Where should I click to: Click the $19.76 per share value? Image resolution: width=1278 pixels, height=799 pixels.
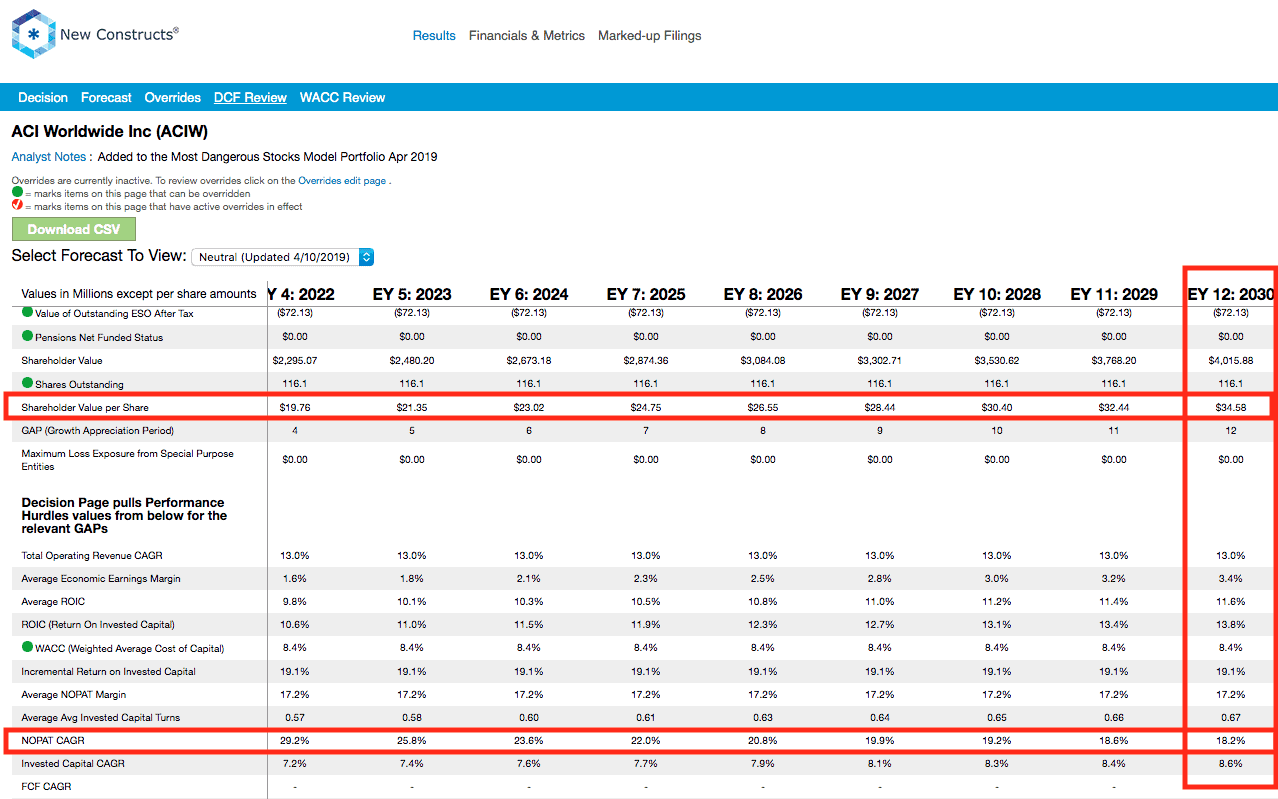pos(295,407)
